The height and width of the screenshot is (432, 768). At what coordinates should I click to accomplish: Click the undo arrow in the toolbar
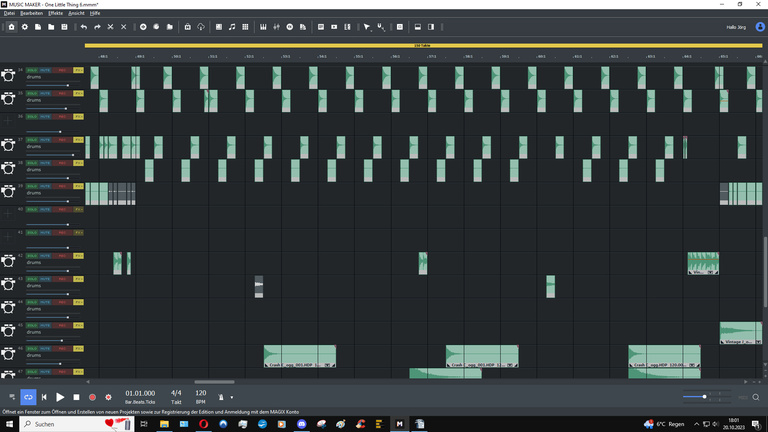click(x=83, y=26)
